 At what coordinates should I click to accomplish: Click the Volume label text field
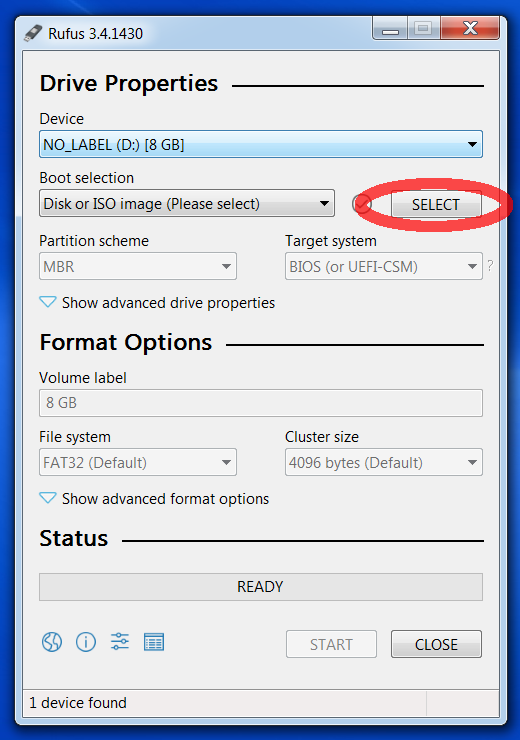[x=261, y=403]
